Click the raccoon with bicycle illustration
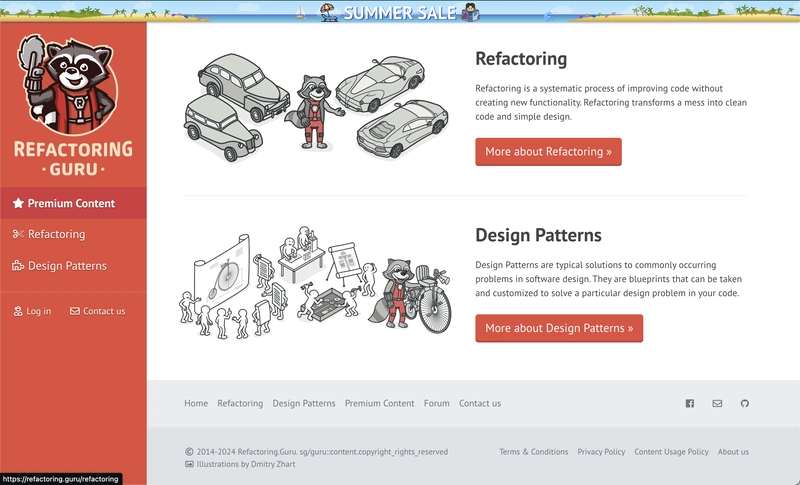This screenshot has height=485, width=800. pyautogui.click(x=315, y=283)
